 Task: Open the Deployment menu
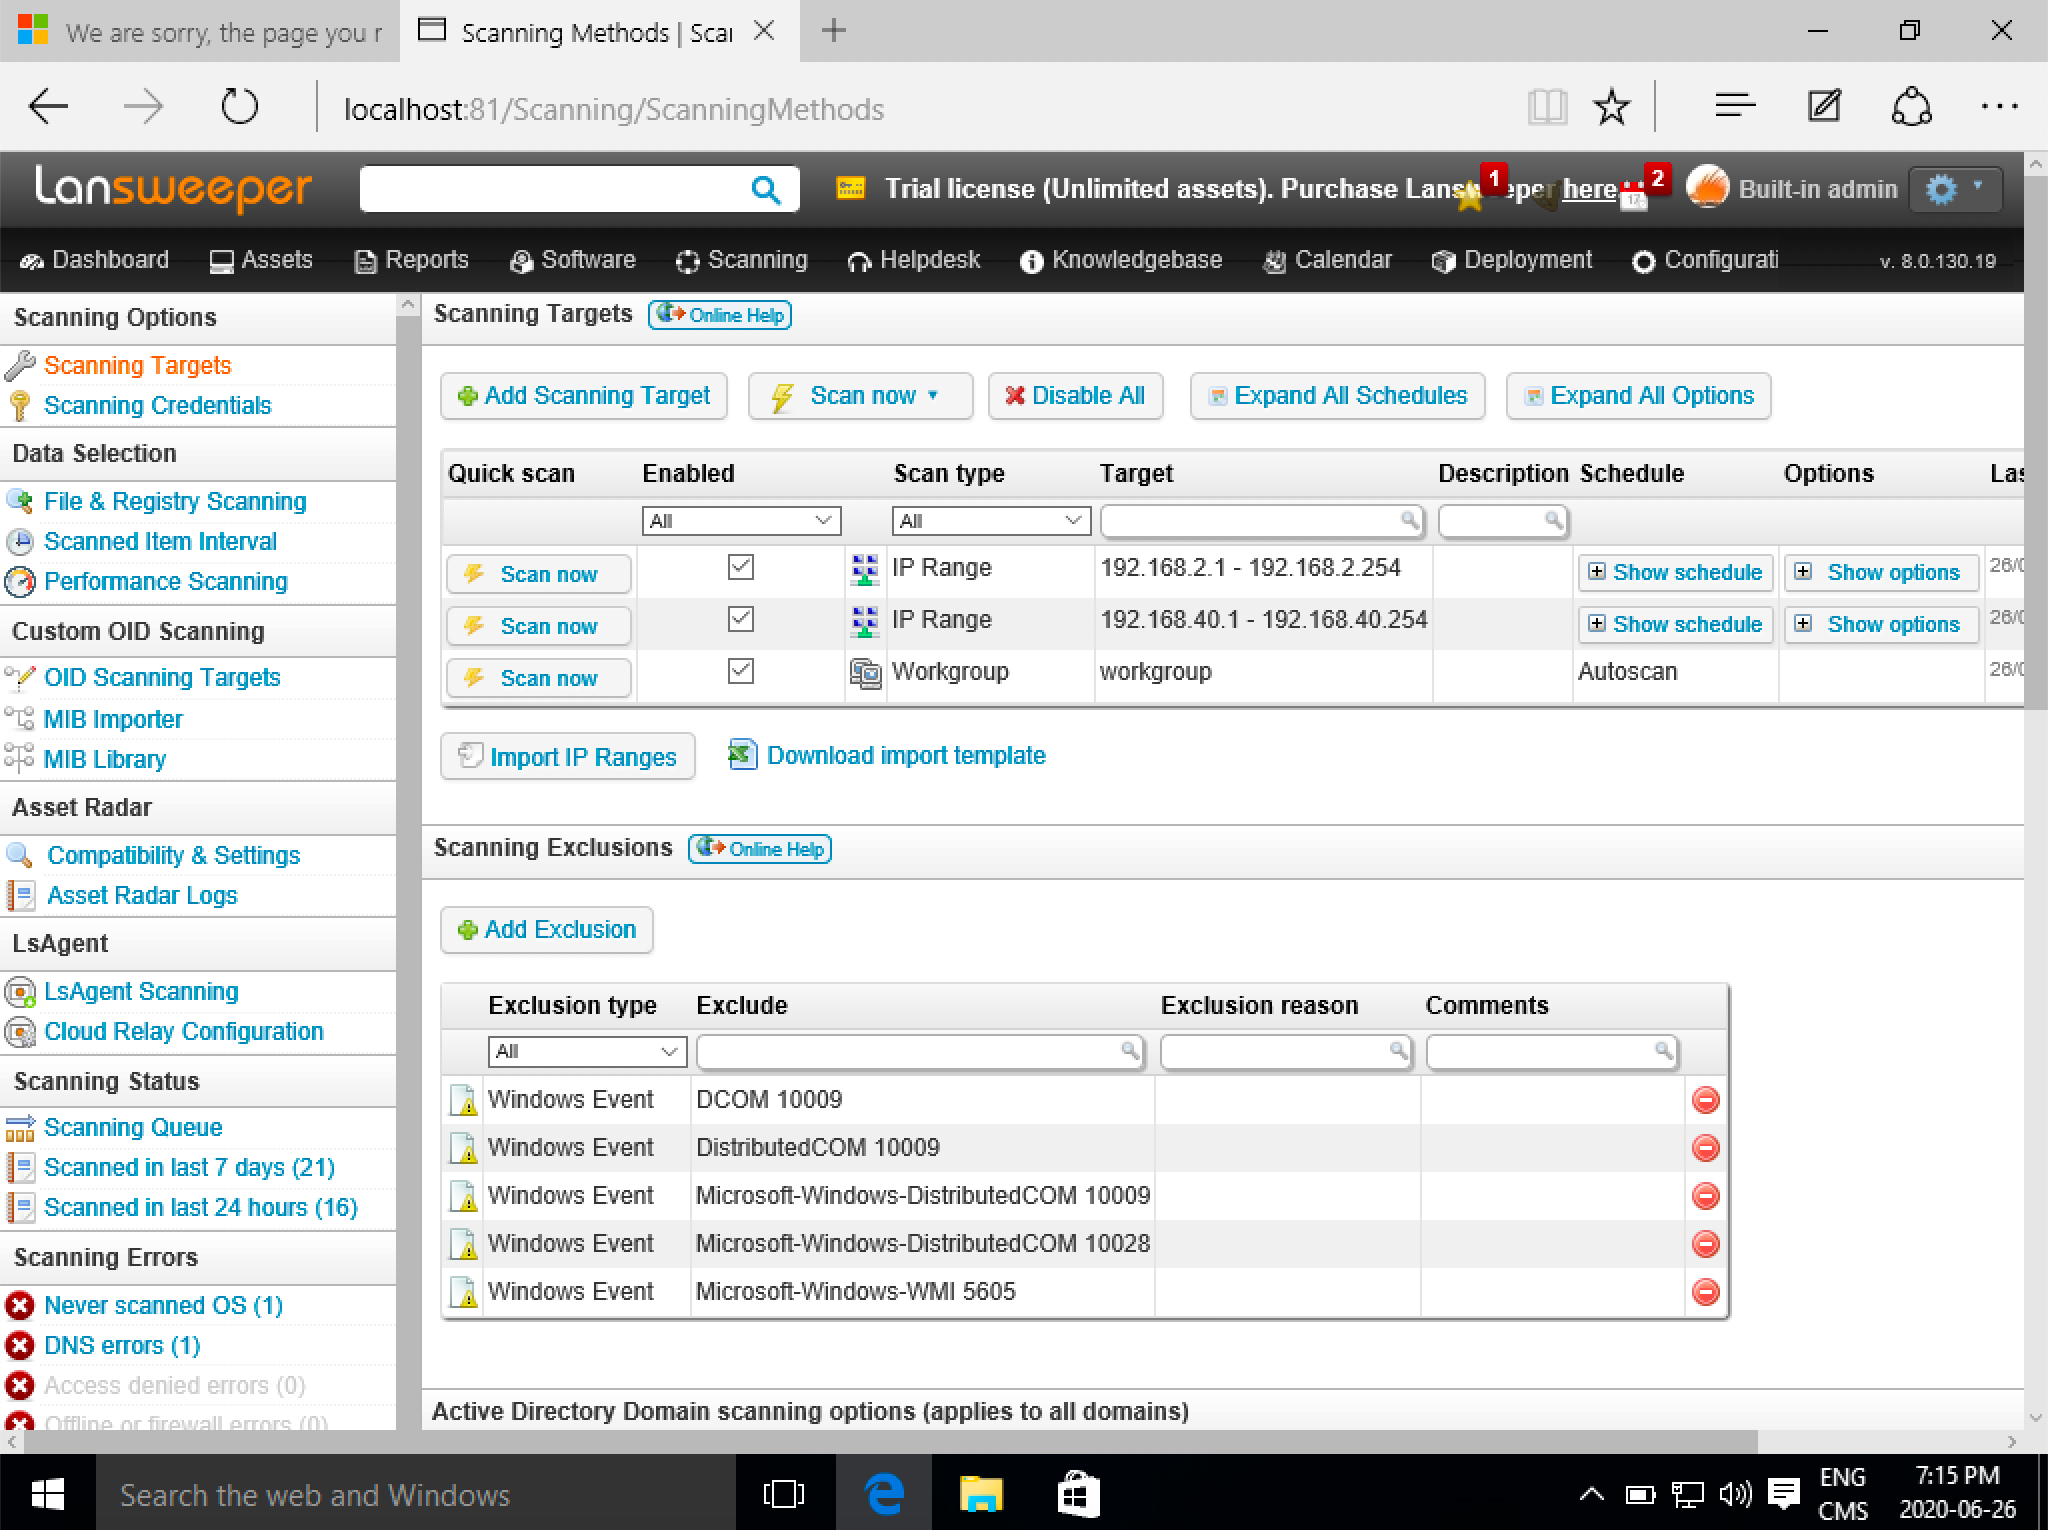1512,260
